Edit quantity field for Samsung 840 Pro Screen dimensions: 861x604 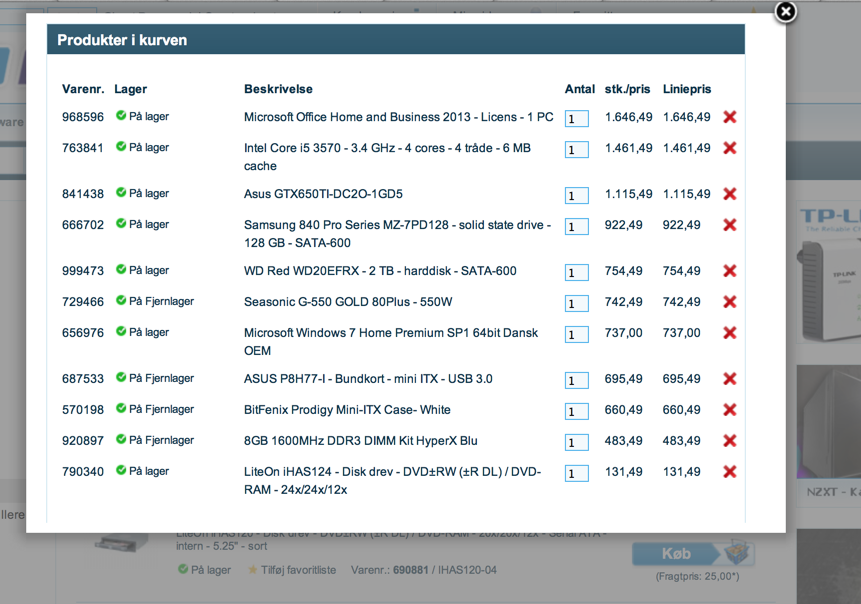[x=577, y=226]
